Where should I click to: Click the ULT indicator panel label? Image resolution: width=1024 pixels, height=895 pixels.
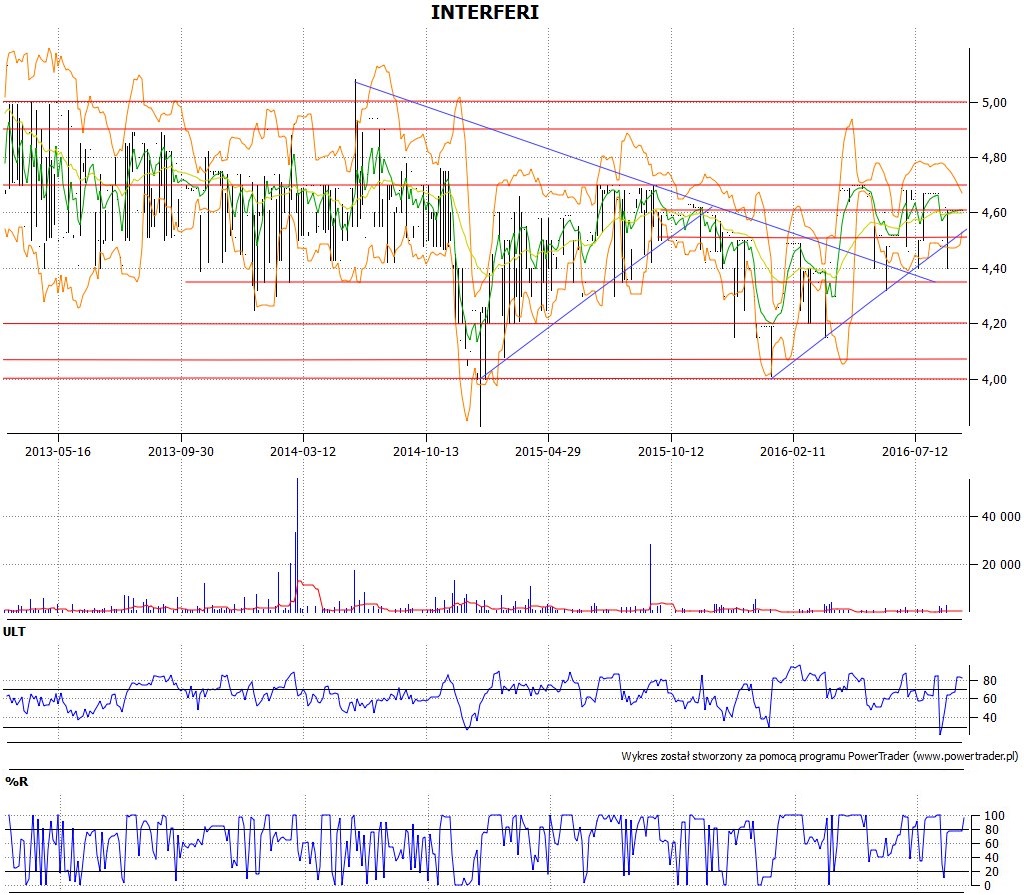[14, 631]
